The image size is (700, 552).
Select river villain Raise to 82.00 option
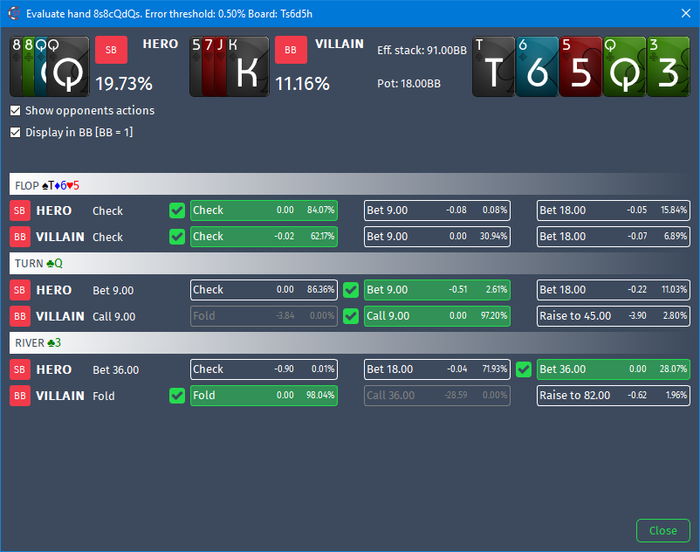(613, 396)
